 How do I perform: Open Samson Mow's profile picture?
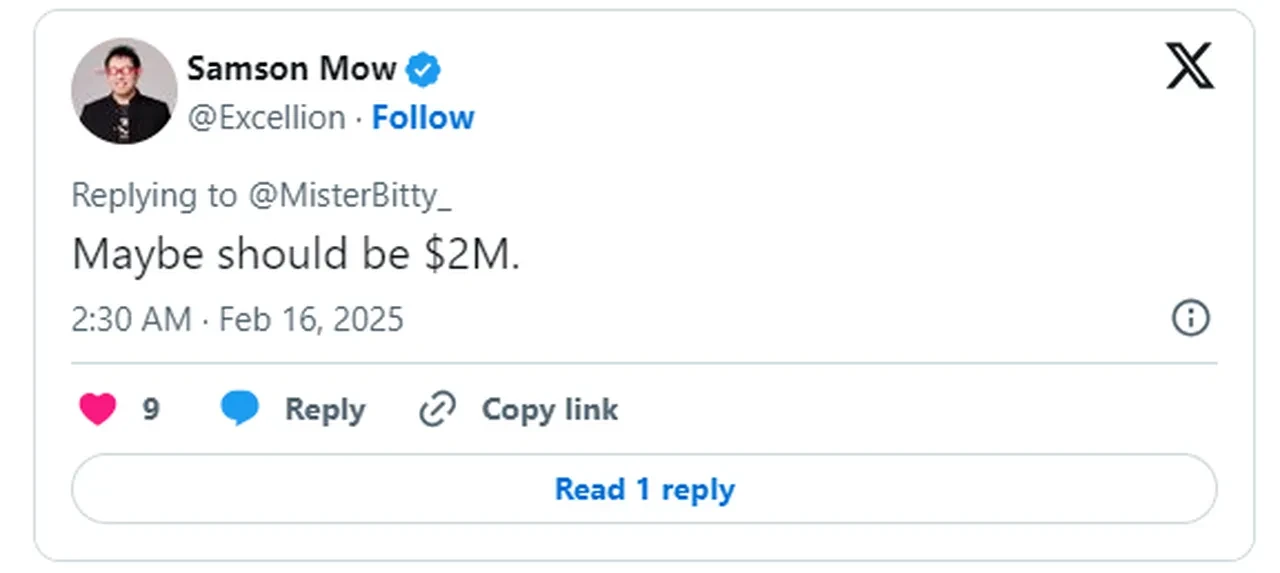tap(124, 91)
